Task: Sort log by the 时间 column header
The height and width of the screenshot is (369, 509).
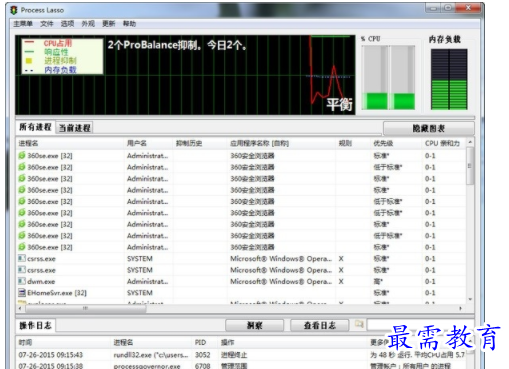Action: [63, 342]
